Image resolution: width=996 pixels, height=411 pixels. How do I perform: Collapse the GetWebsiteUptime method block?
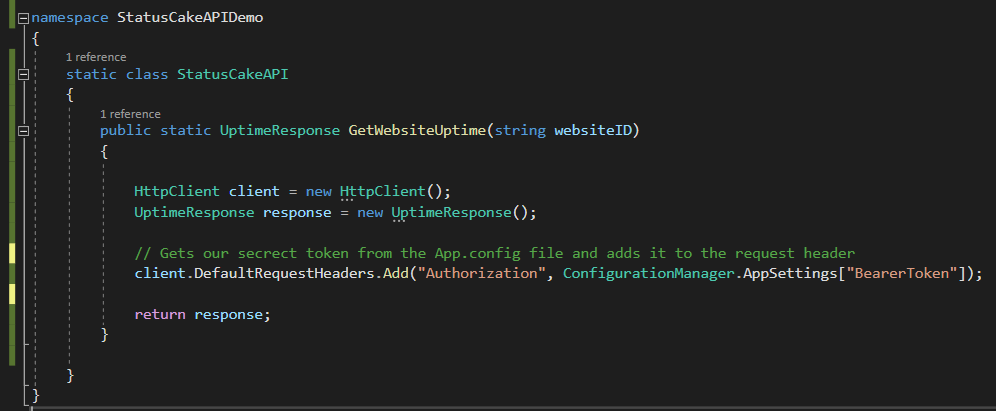[x=24, y=131]
